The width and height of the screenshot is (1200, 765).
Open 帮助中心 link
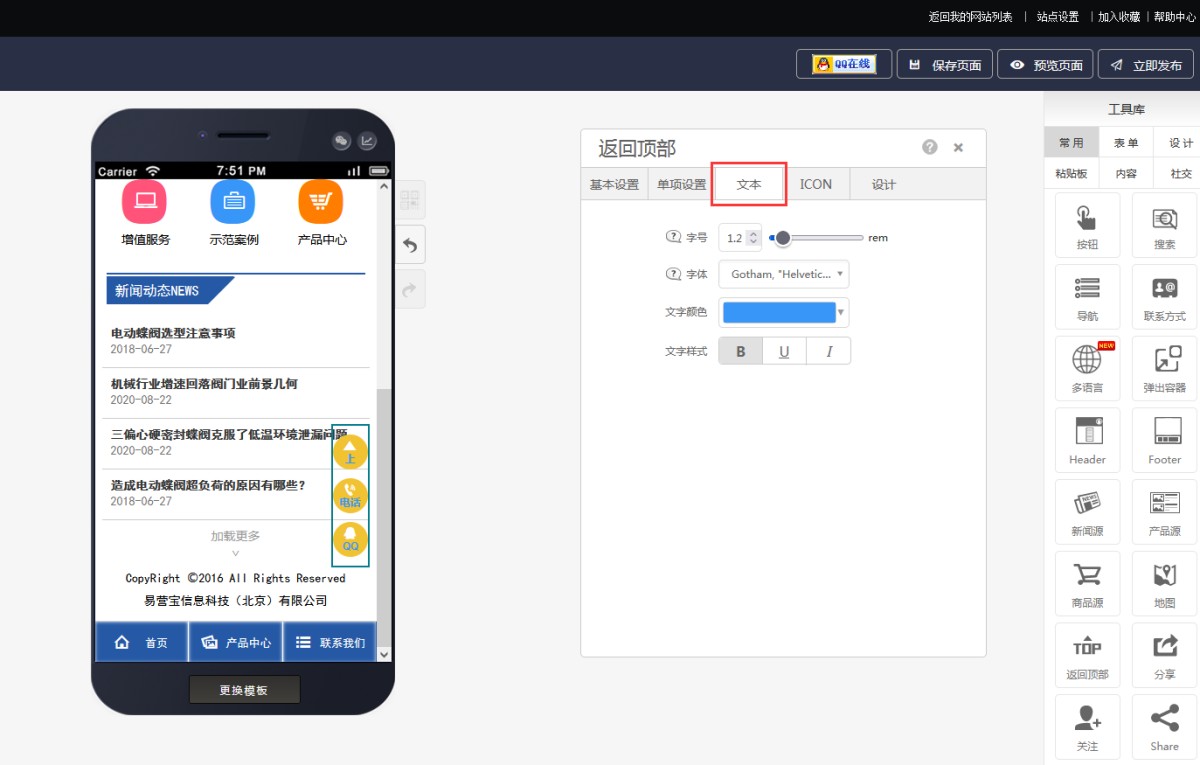point(1174,16)
